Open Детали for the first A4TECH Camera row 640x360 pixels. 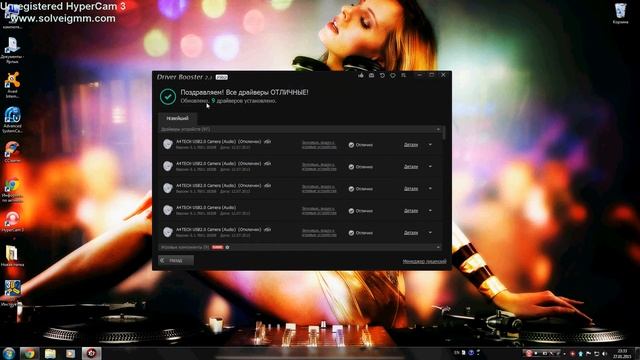pyautogui.click(x=411, y=144)
